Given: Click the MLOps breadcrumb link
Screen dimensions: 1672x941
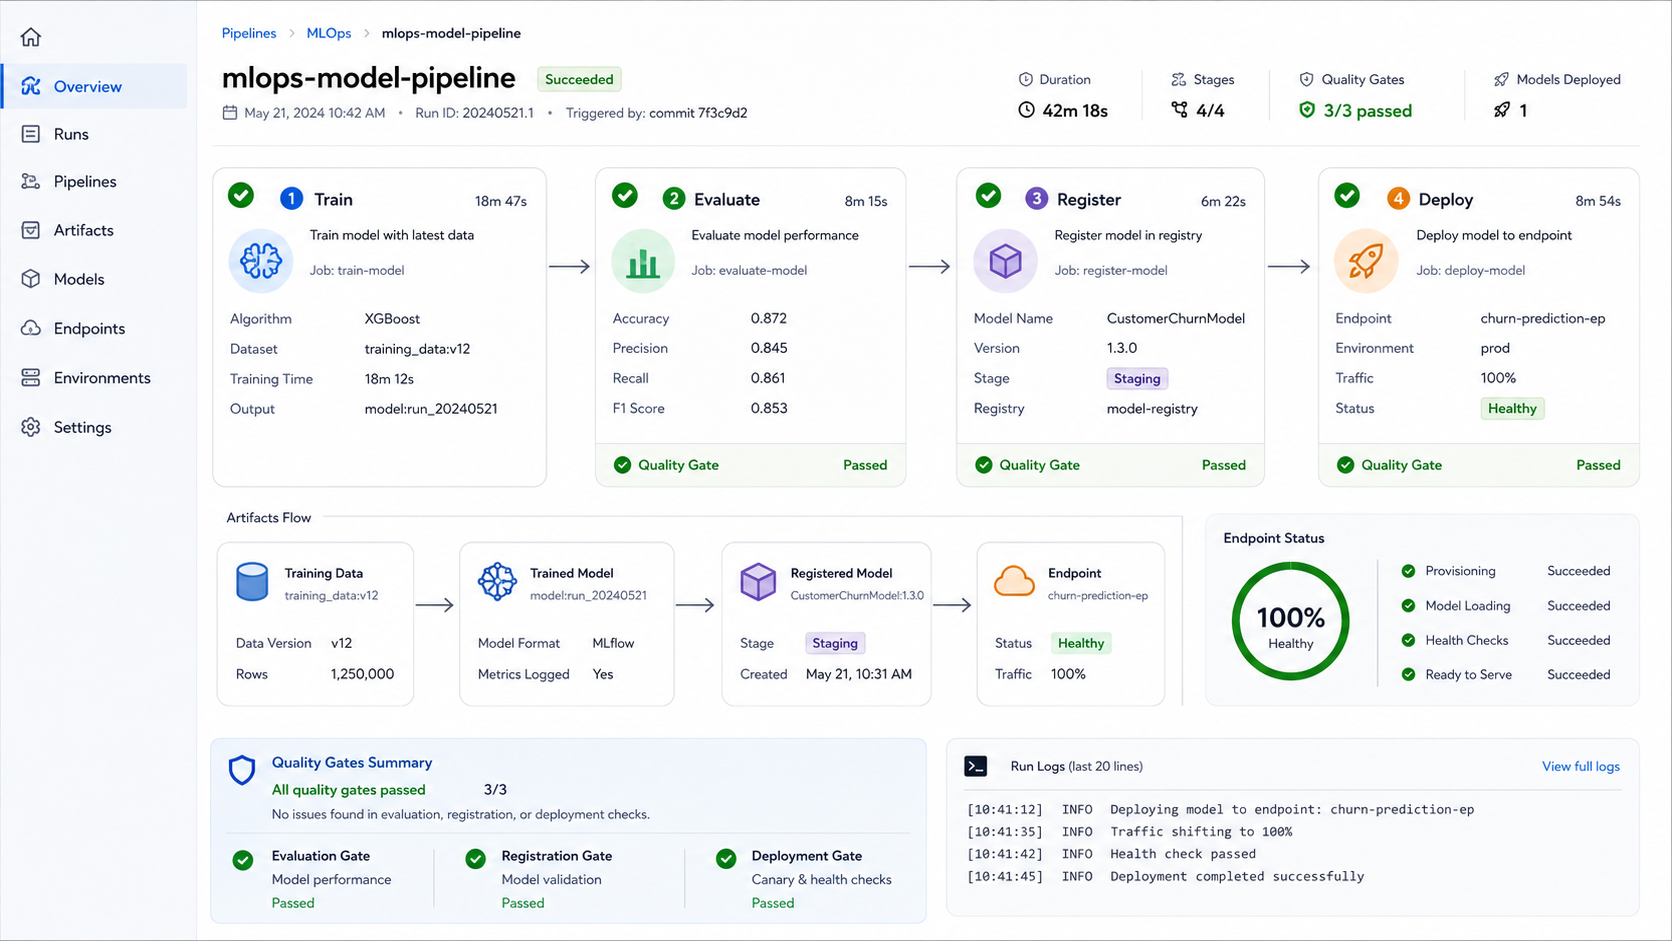Looking at the screenshot, I should click(x=329, y=33).
